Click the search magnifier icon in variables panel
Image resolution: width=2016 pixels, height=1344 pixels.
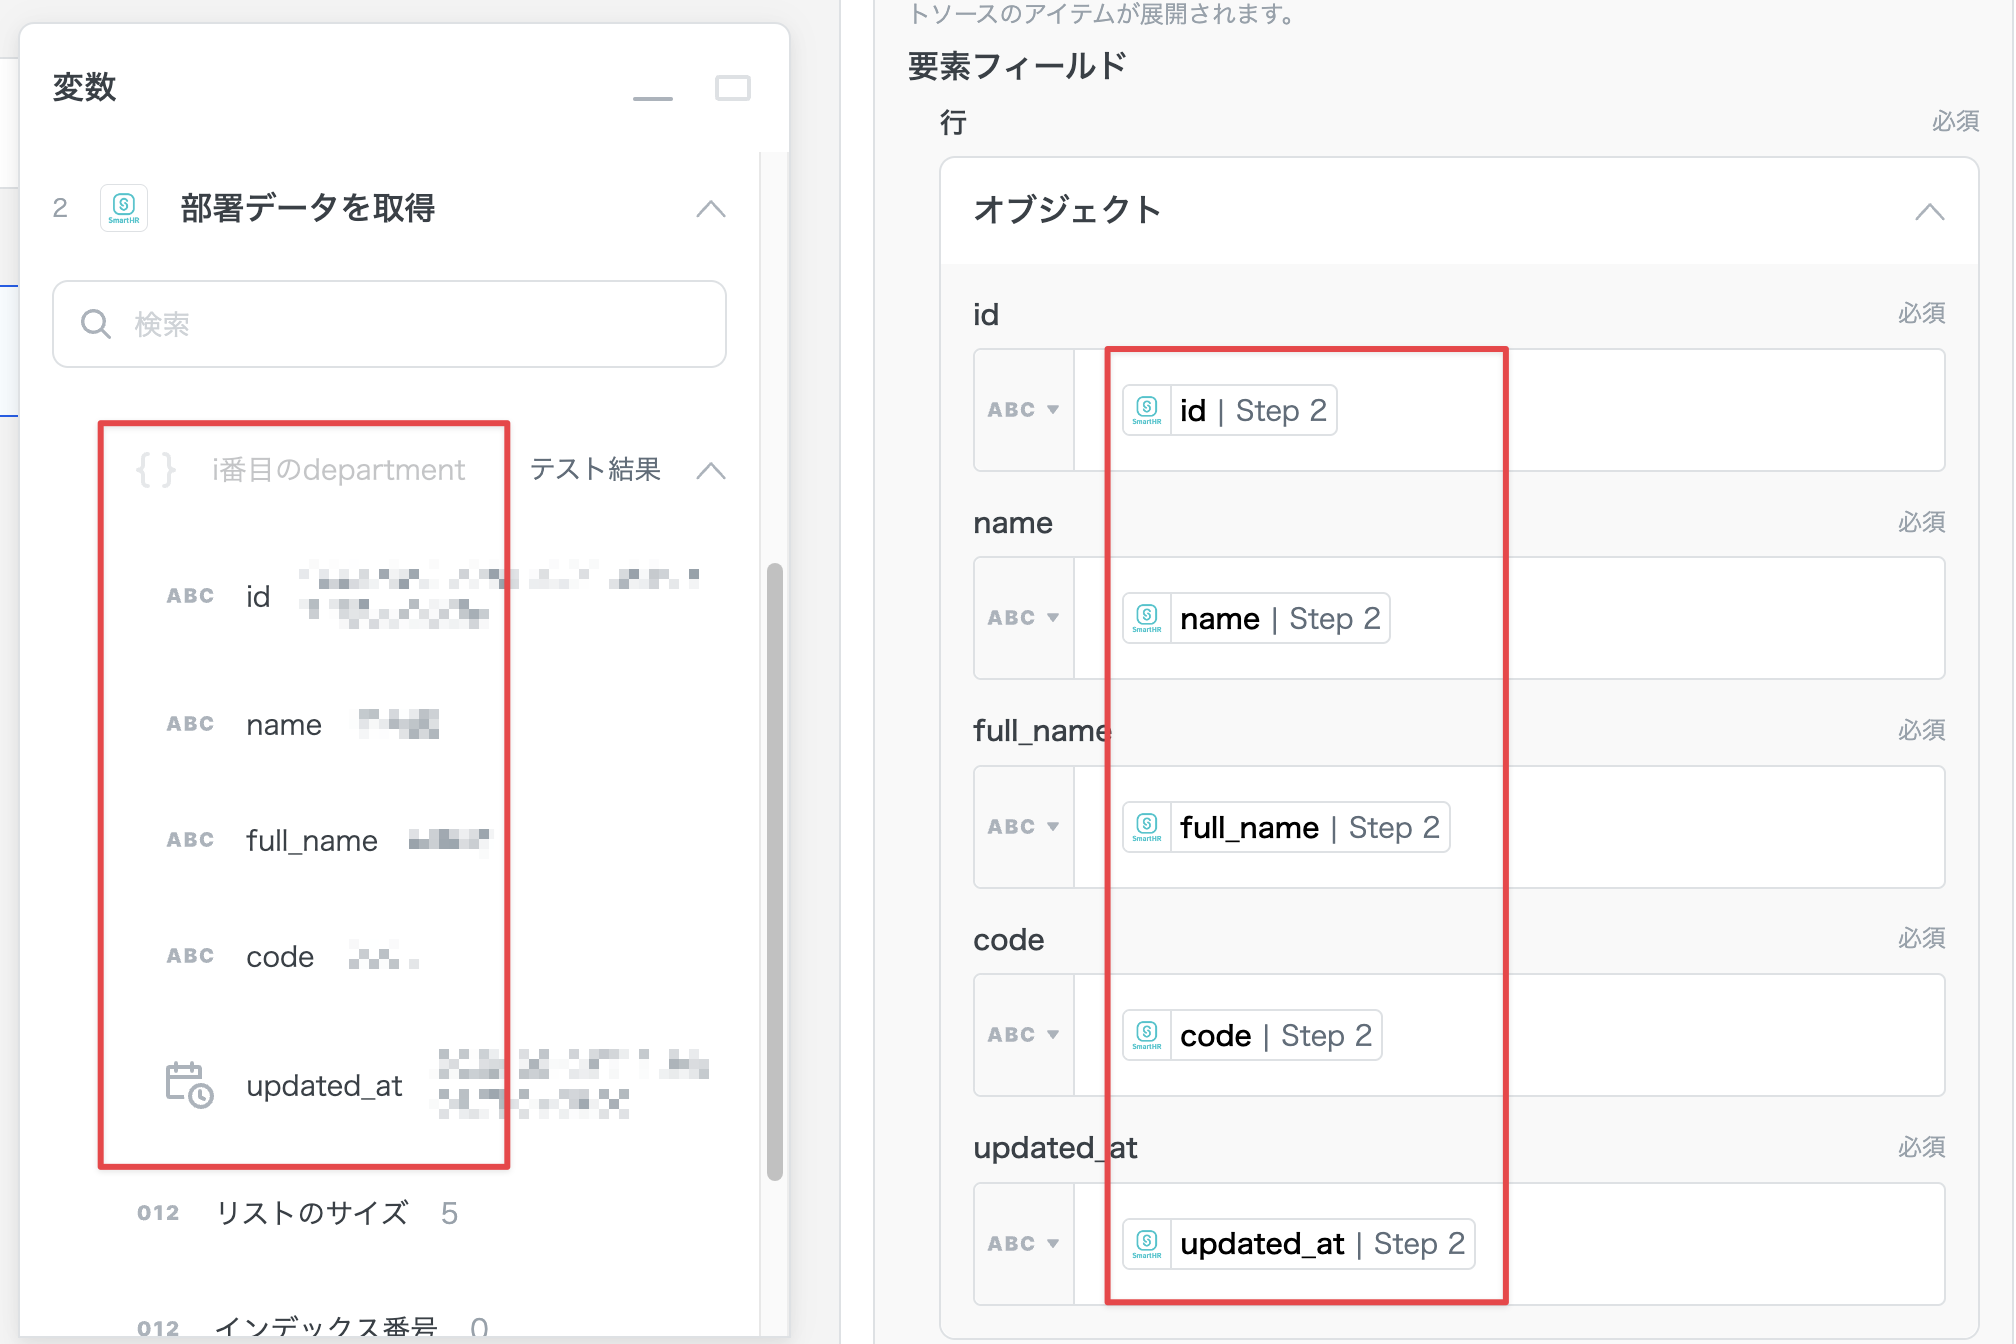[96, 324]
